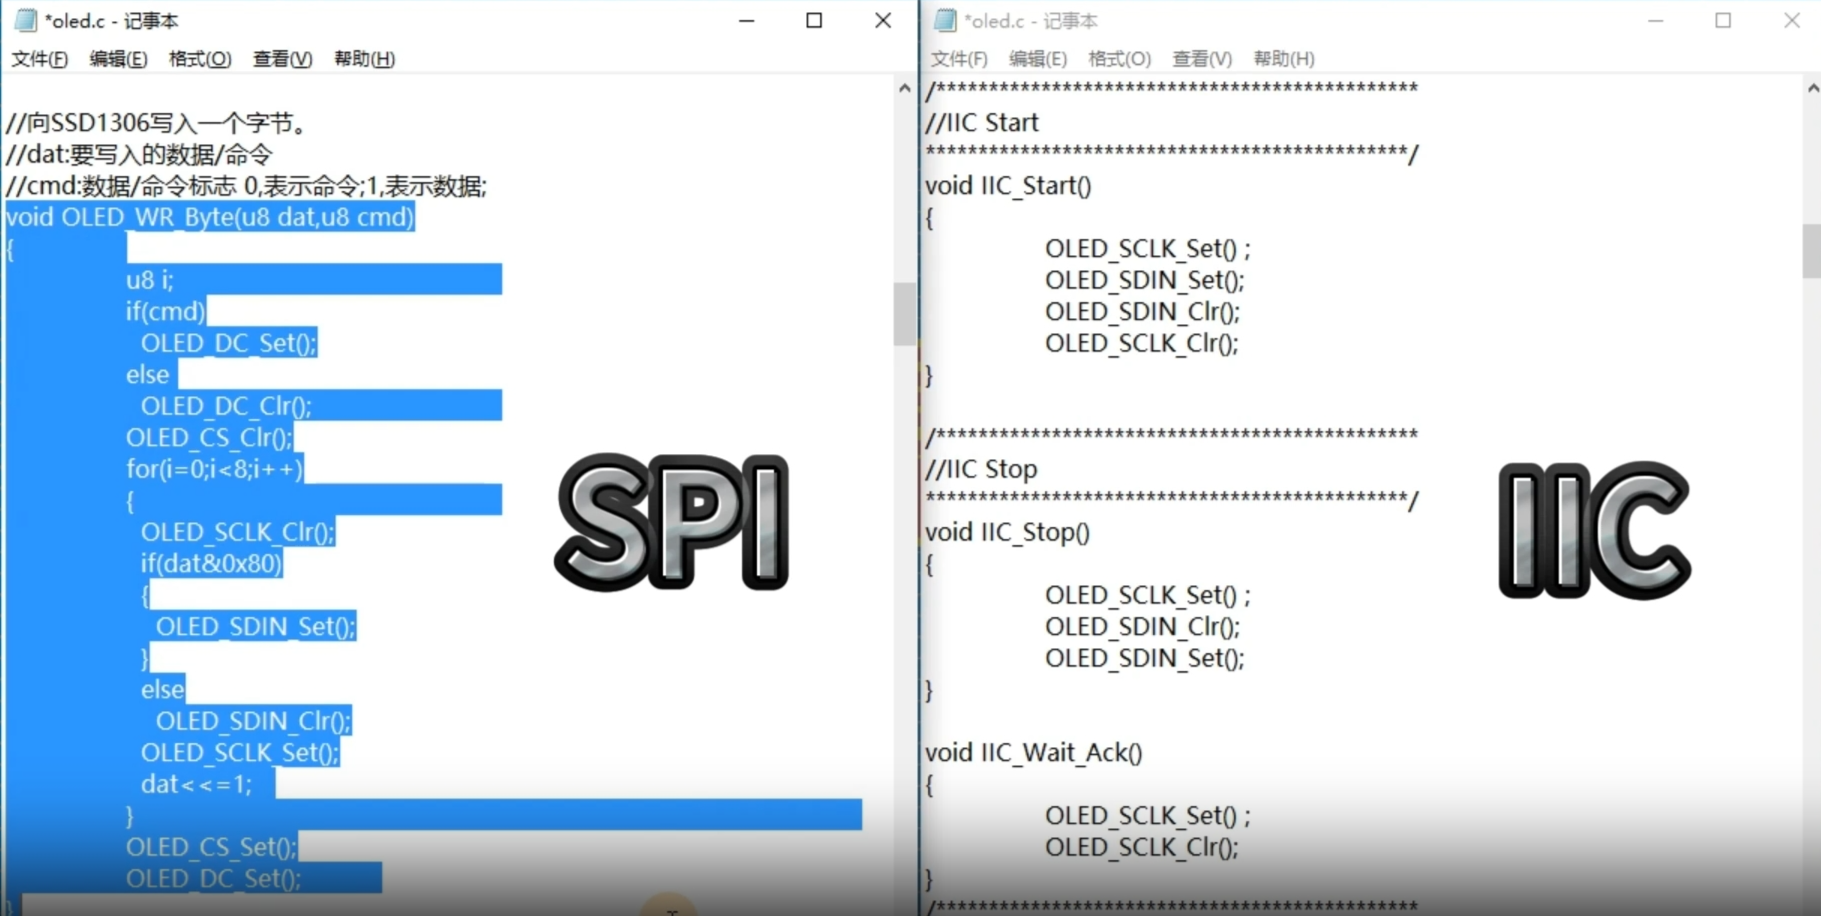Screen dimensions: 1821x916
Task: Click 'OLED_SCLK_Set();' in left window
Action: (240, 752)
